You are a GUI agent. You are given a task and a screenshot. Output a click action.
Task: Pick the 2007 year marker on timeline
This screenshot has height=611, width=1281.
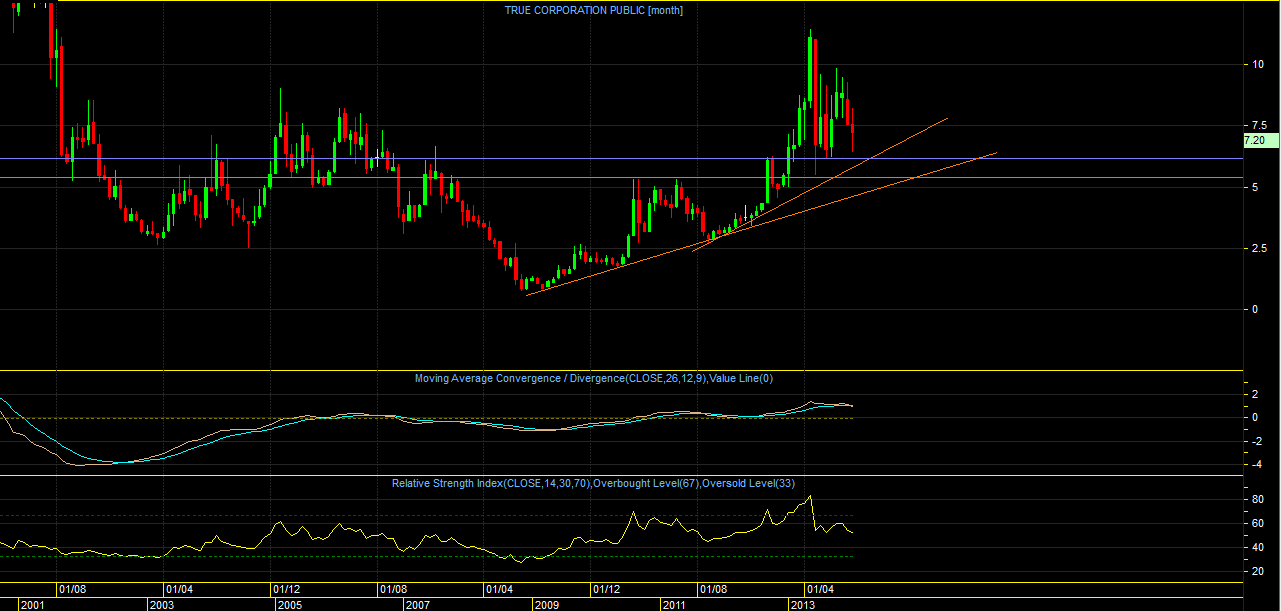coord(417,605)
